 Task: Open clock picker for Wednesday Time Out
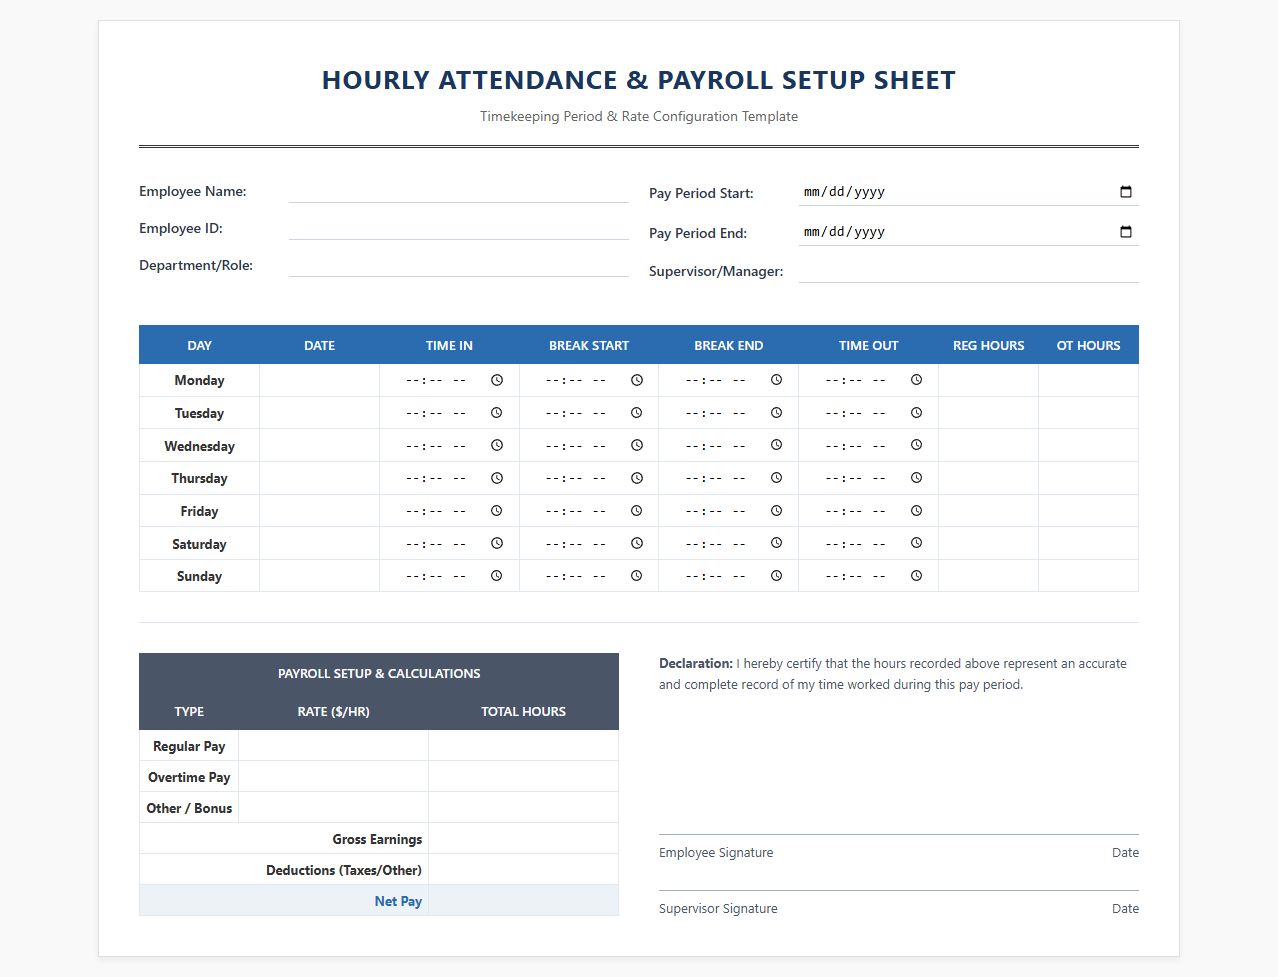pos(917,445)
